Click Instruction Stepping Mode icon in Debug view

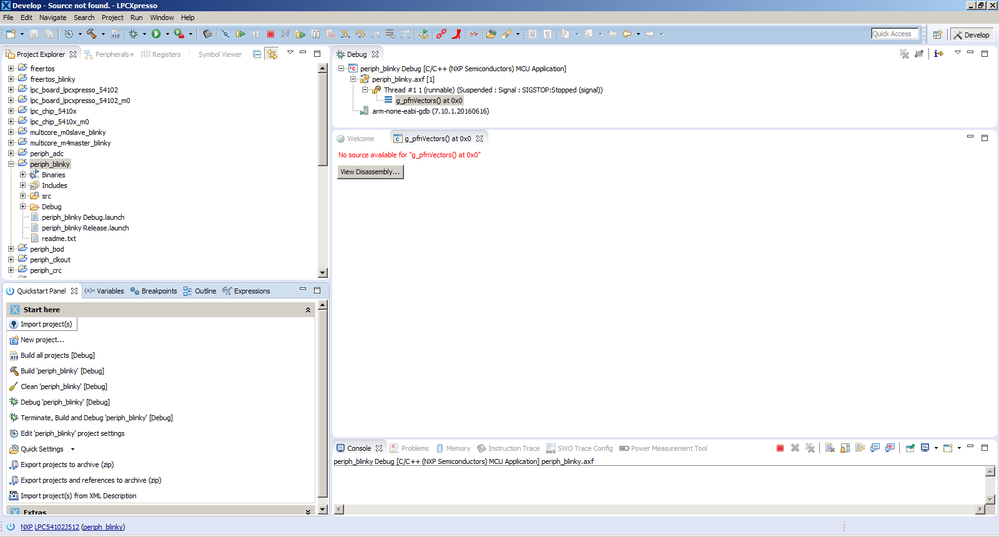938,54
